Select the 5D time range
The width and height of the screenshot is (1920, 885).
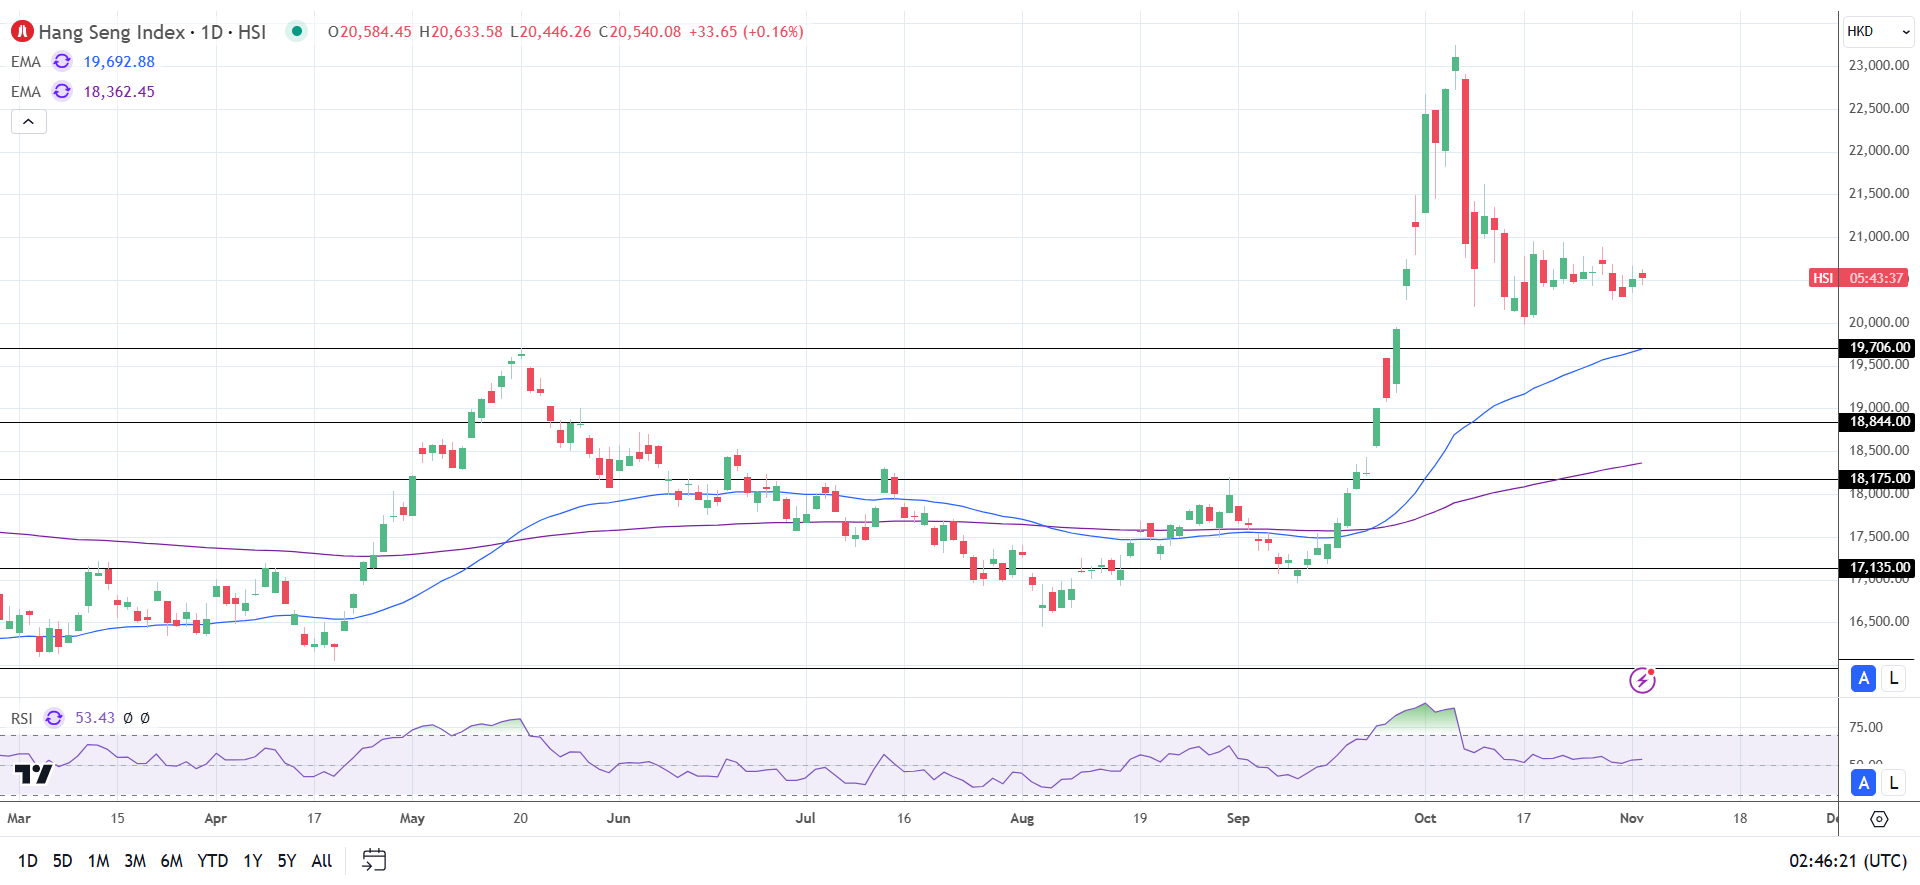point(62,860)
